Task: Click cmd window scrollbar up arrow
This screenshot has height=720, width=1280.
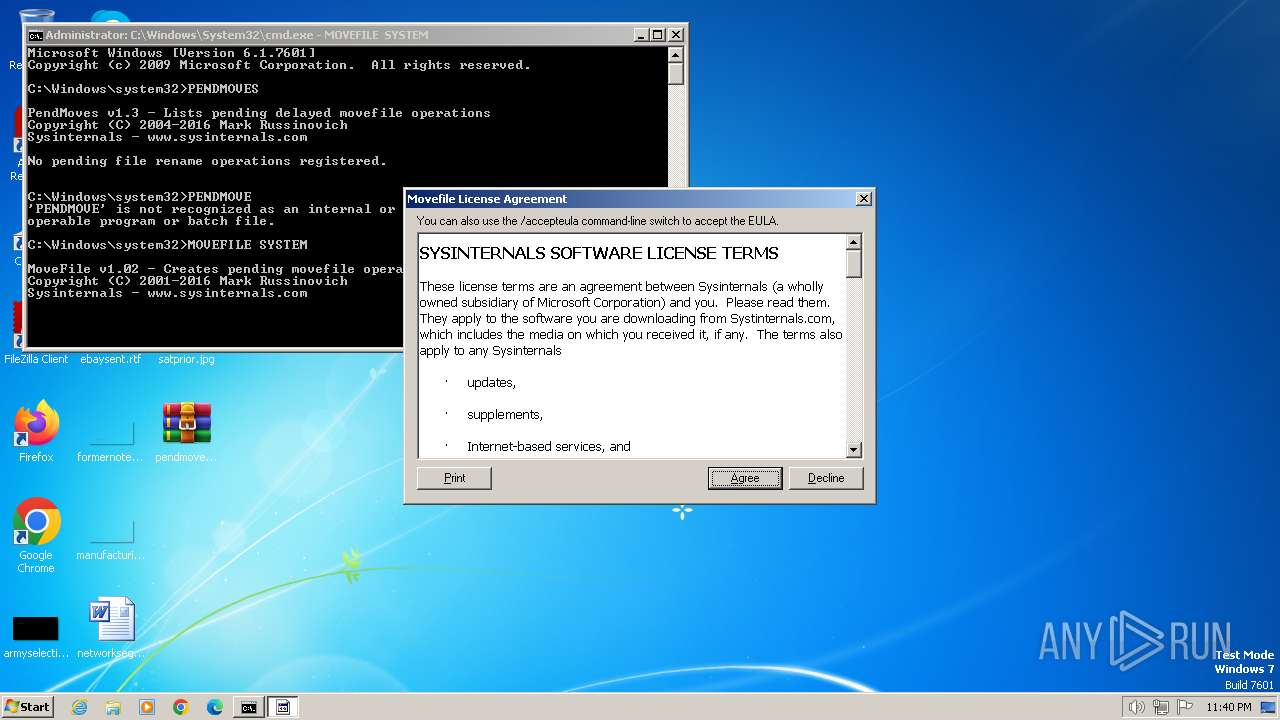Action: tap(676, 55)
